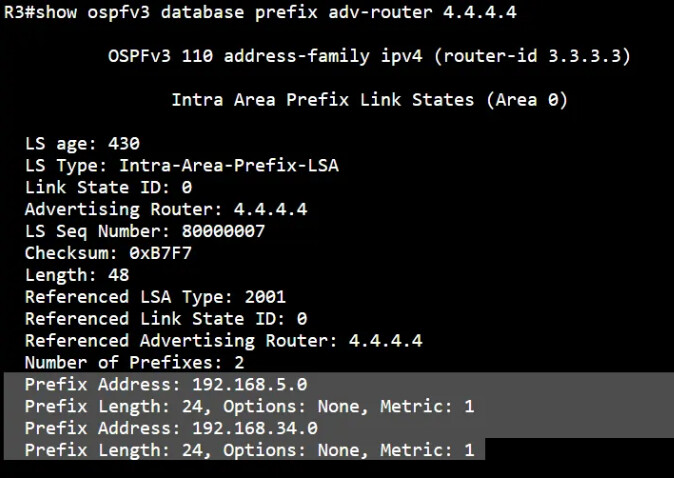Image resolution: width=674 pixels, height=478 pixels.
Task: Click the highlighted Prefix Address 192.168.34.0 line
Action: click(x=170, y=428)
